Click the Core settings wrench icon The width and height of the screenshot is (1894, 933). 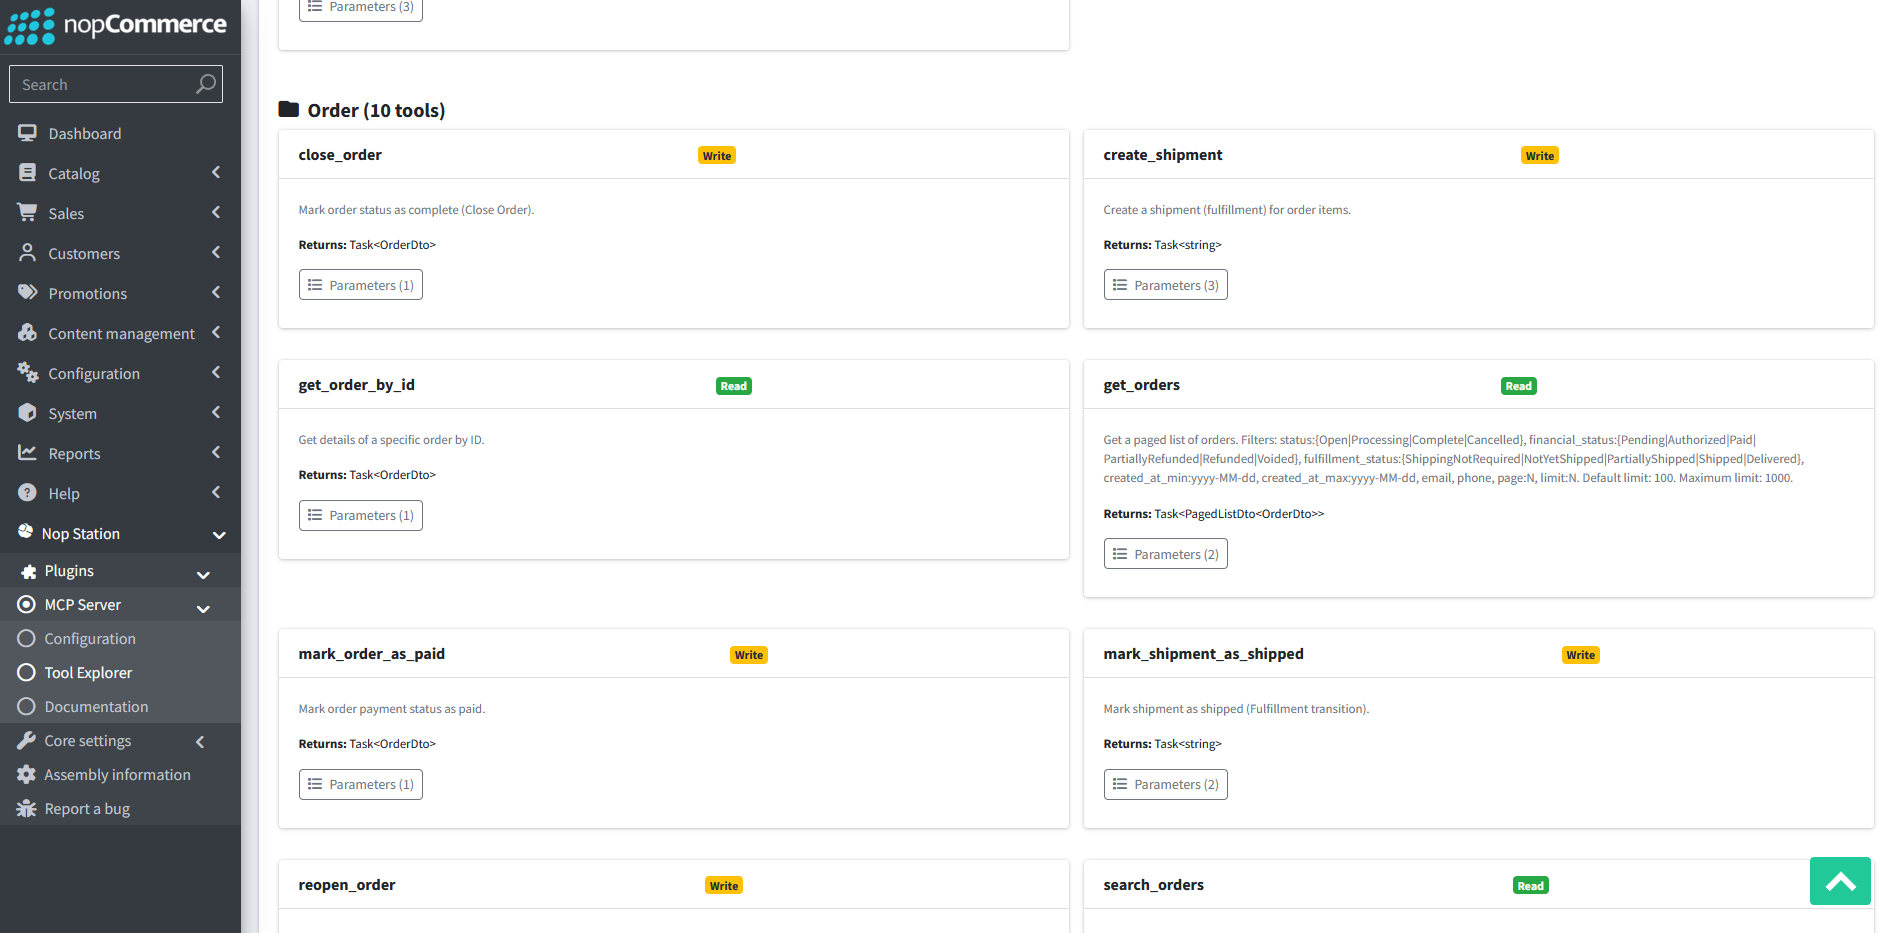coord(26,741)
